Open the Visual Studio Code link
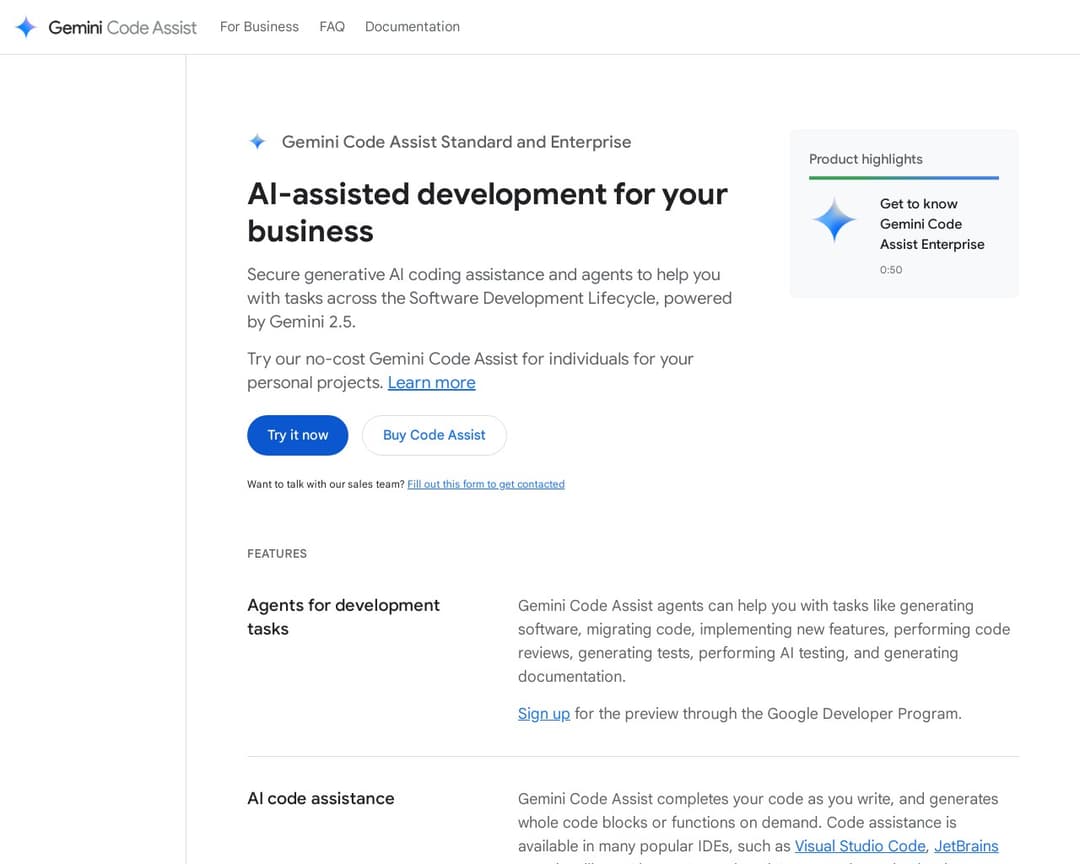This screenshot has width=1080, height=864. tap(860, 846)
